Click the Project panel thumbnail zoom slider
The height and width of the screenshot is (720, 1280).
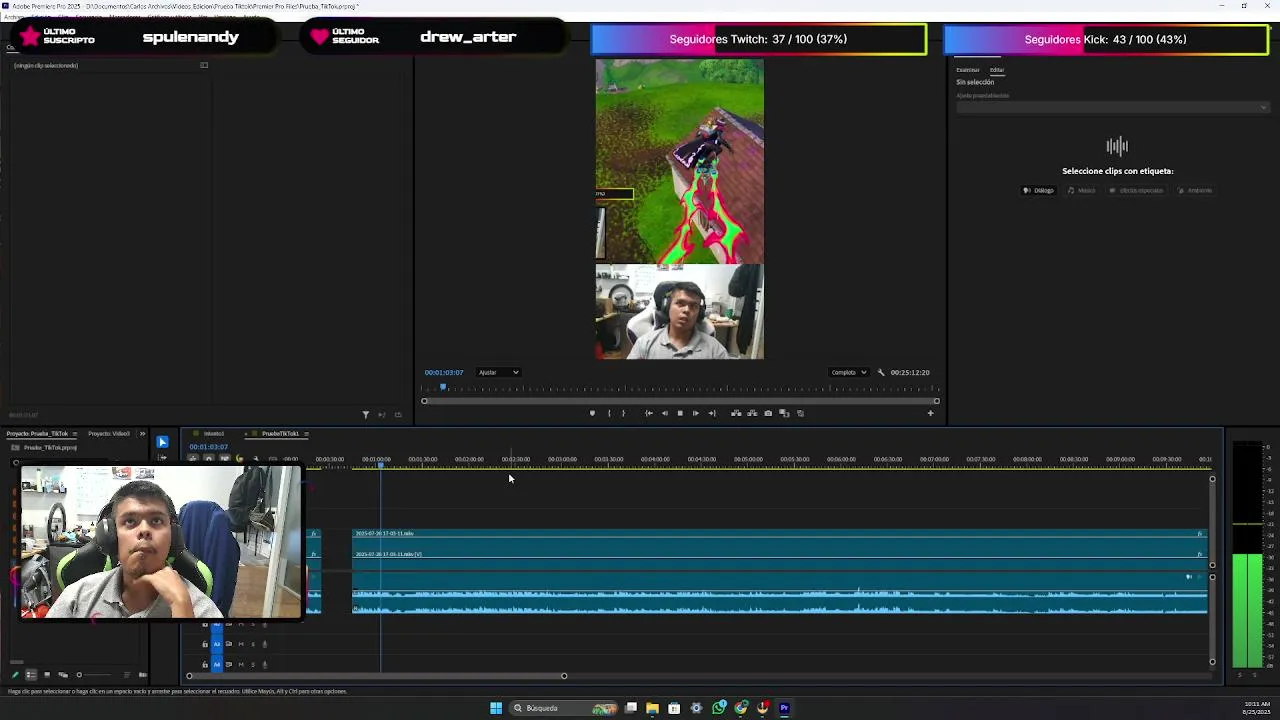tap(95, 675)
